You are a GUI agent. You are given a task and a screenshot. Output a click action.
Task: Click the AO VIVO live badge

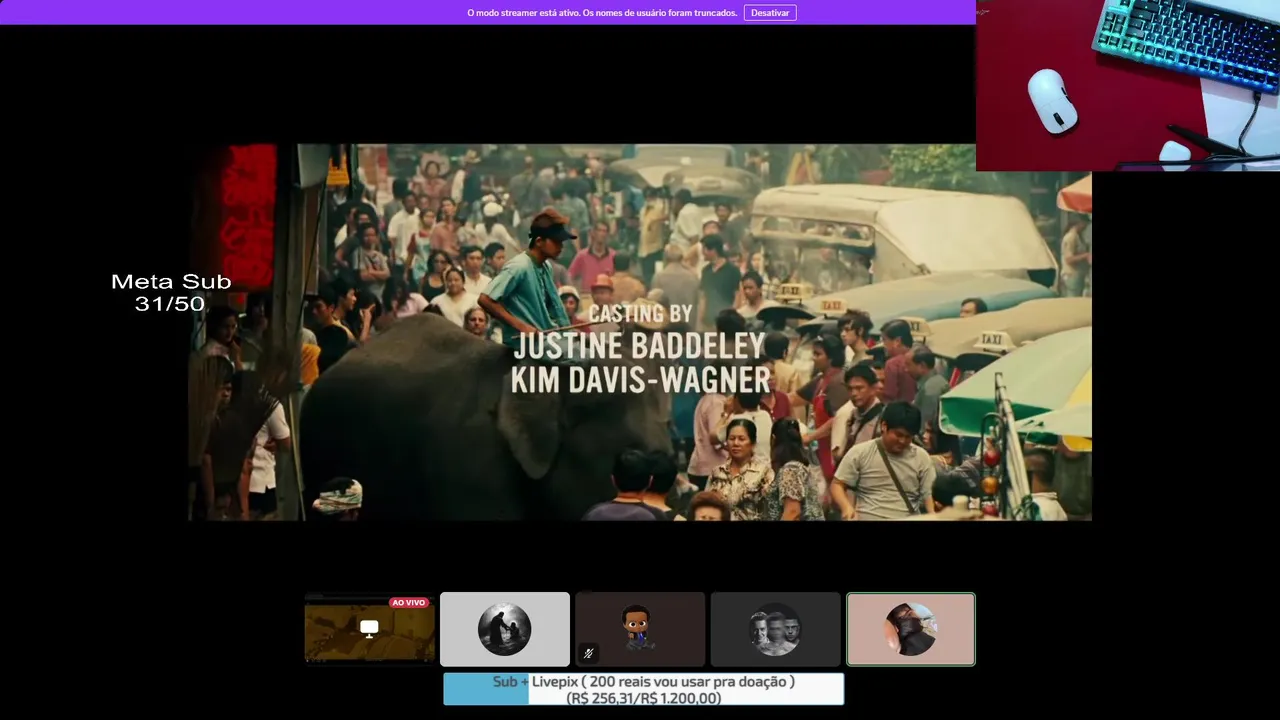pyautogui.click(x=409, y=603)
